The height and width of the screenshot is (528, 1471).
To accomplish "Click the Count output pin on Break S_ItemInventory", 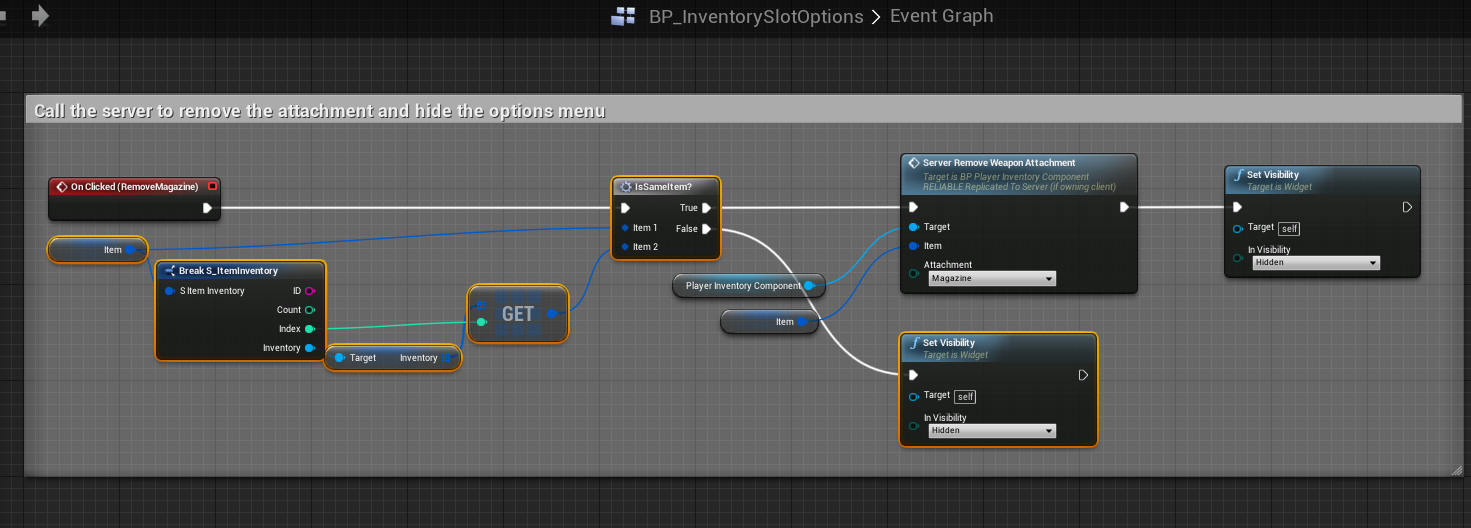I will pos(309,310).
